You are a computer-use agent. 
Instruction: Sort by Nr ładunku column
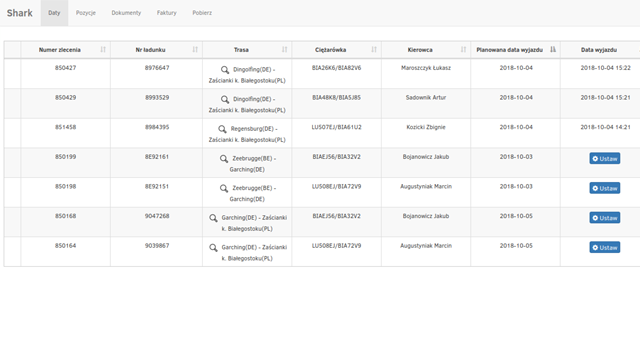click(x=156, y=50)
